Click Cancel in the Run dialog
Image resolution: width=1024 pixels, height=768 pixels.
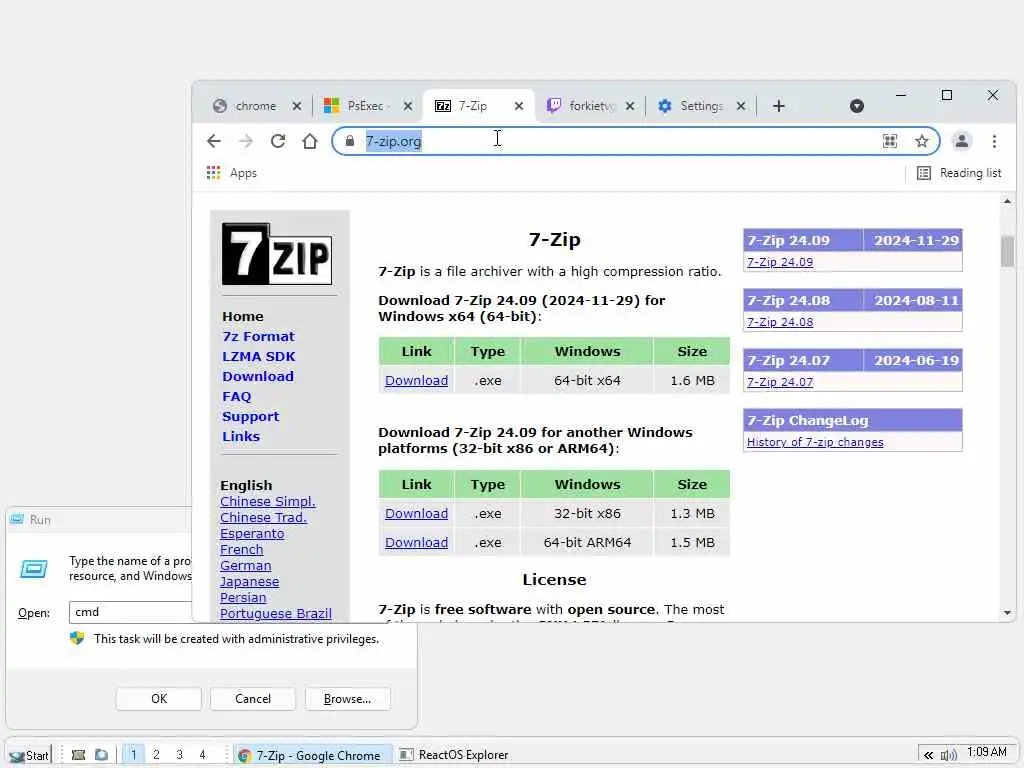(x=253, y=699)
